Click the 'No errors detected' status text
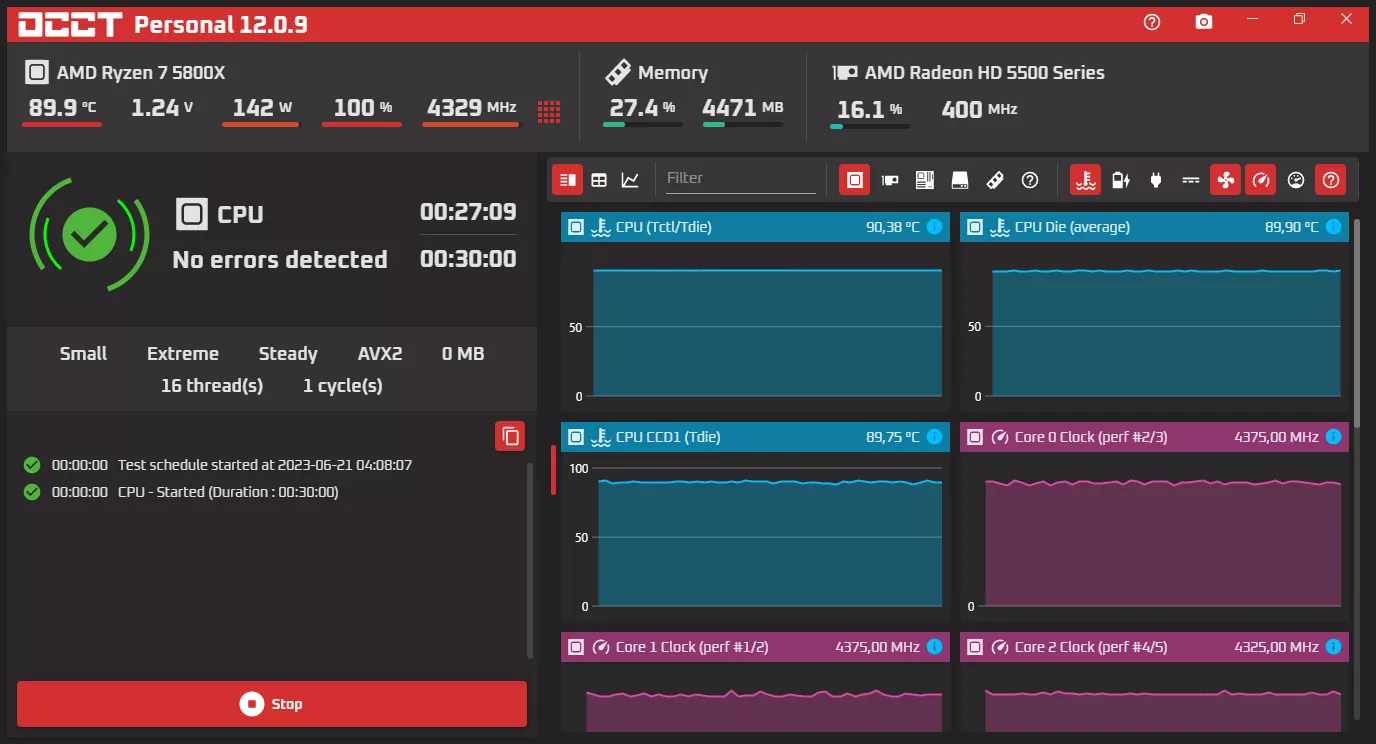1376x744 pixels. [280, 260]
